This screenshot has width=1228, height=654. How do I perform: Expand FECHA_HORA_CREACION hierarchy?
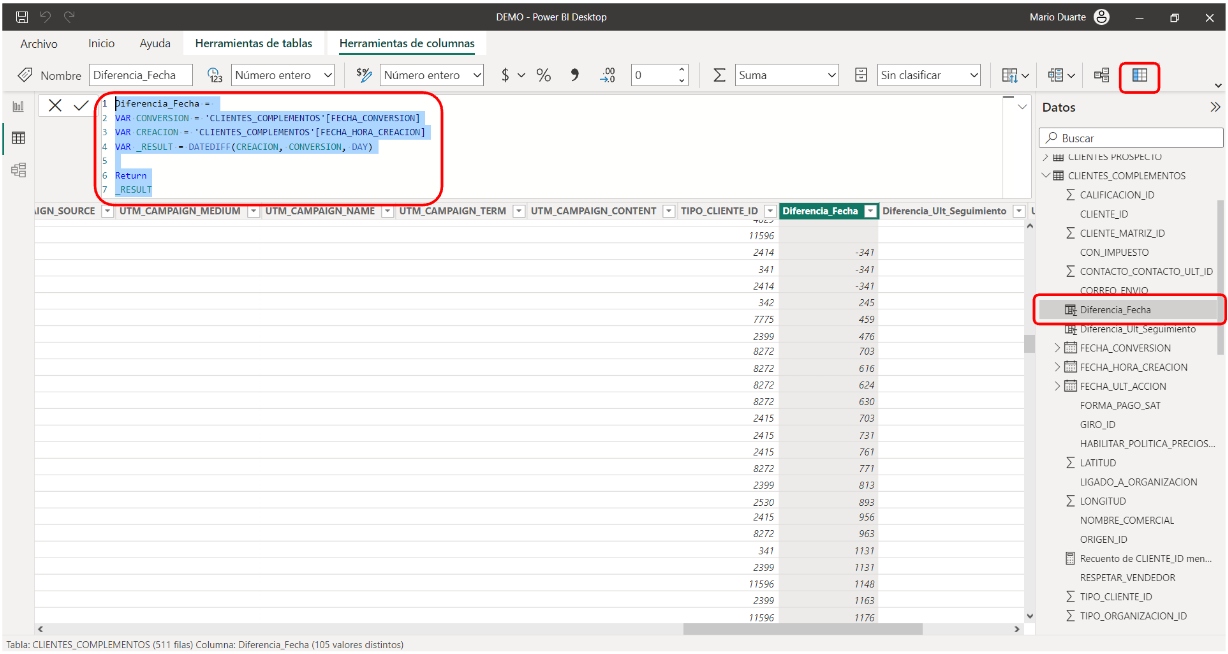(x=1058, y=367)
